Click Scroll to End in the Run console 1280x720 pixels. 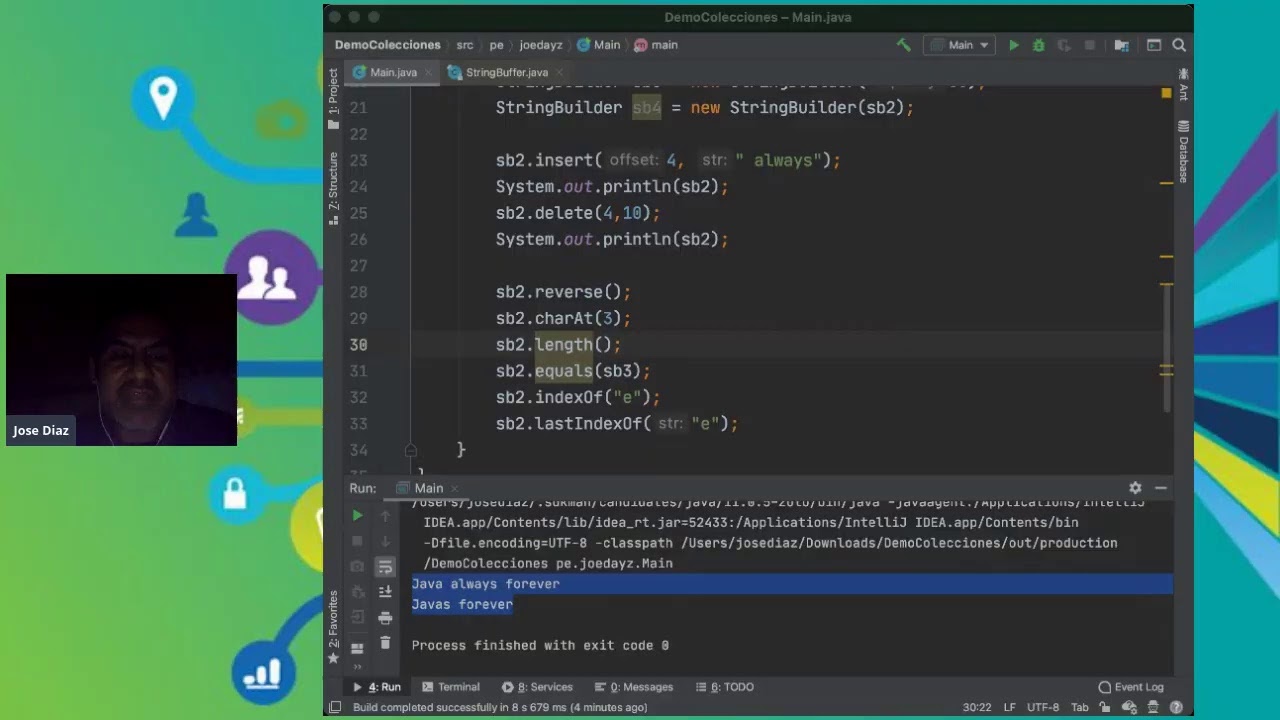click(385, 592)
